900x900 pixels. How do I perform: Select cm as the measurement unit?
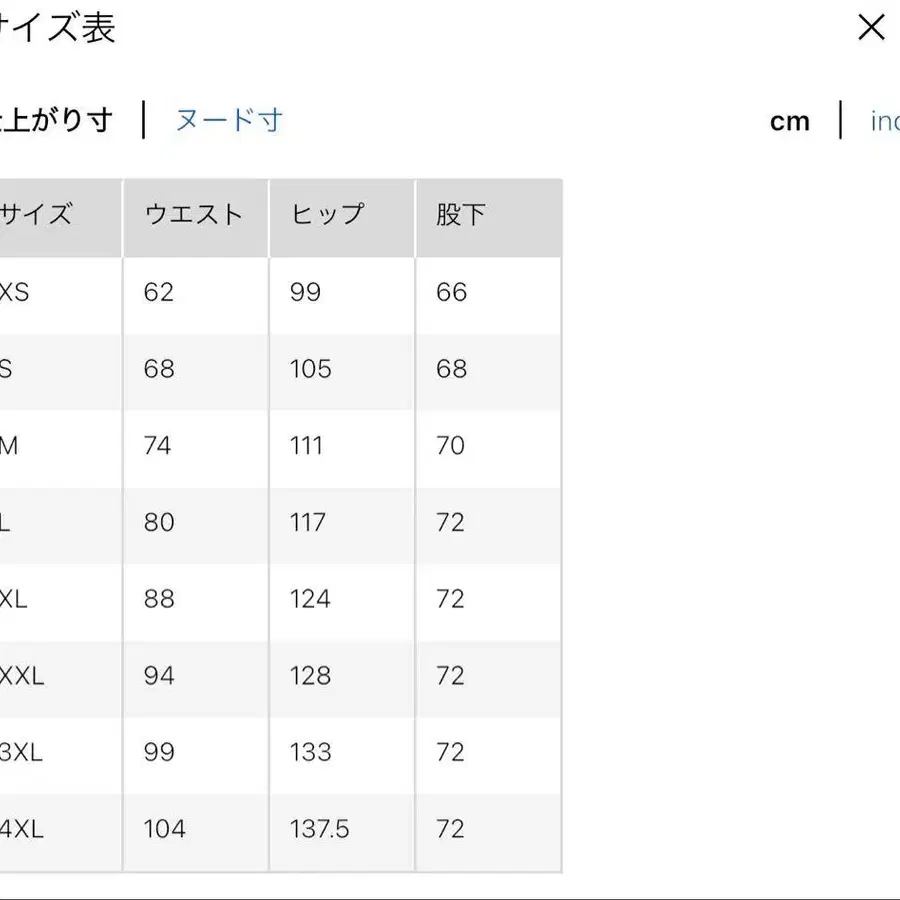(x=791, y=120)
